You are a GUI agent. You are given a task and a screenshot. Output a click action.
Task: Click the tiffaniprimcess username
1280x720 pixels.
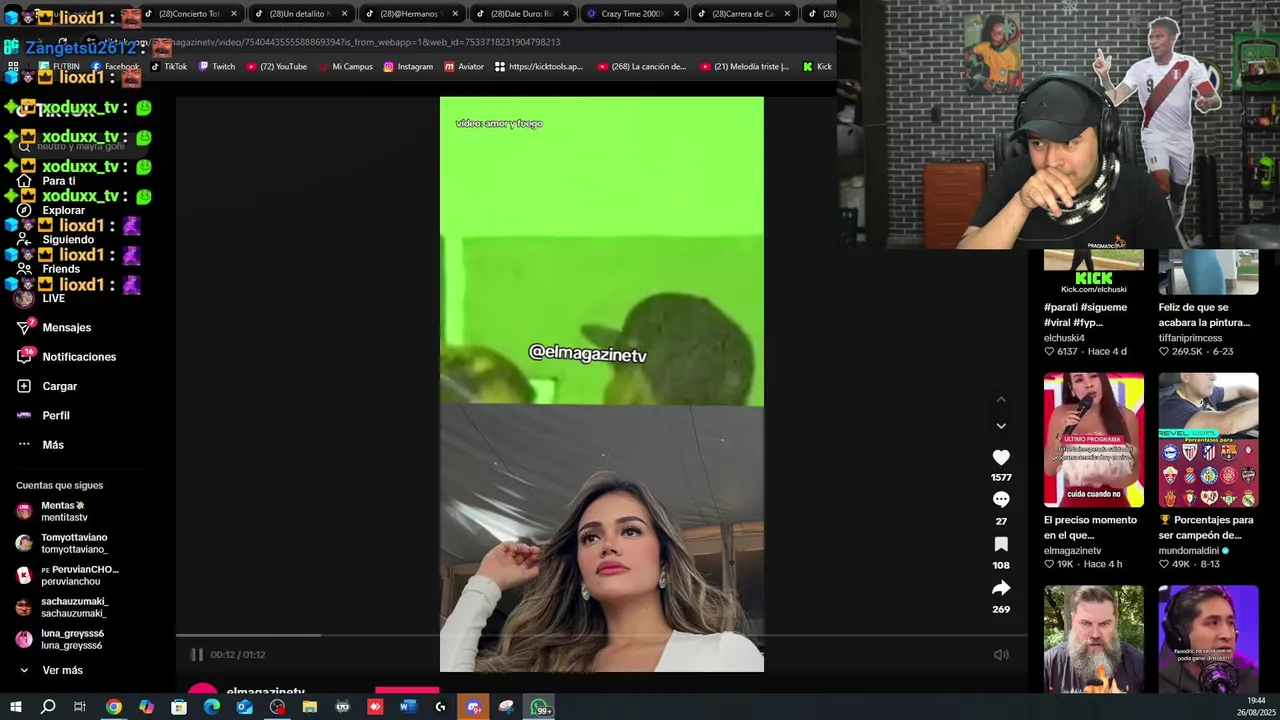(1190, 338)
